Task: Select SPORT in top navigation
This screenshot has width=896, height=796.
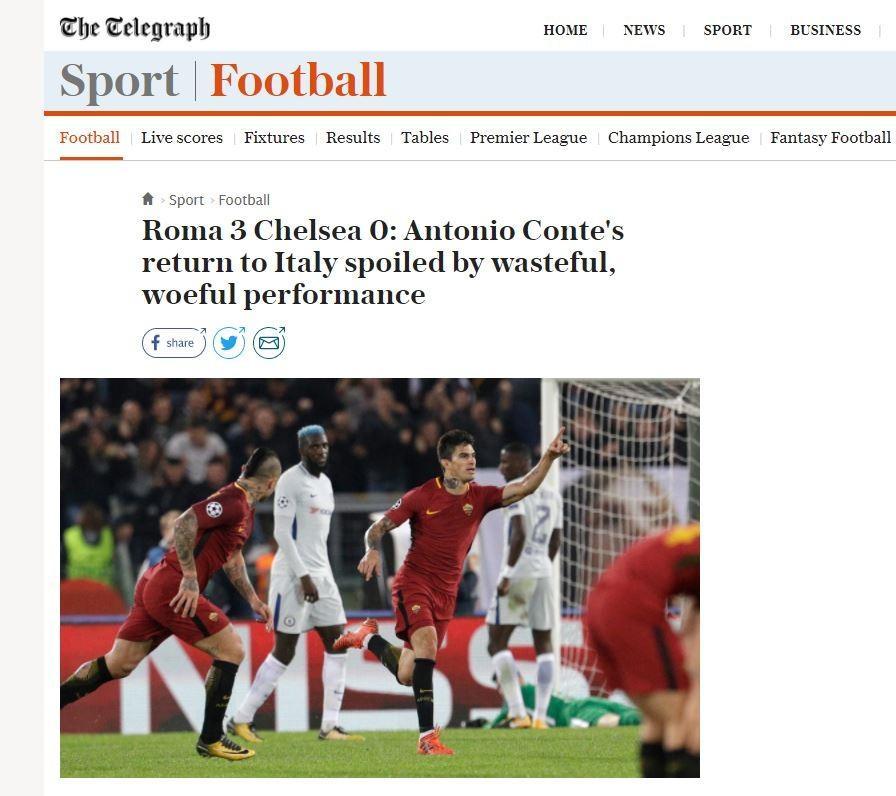Action: (x=727, y=30)
